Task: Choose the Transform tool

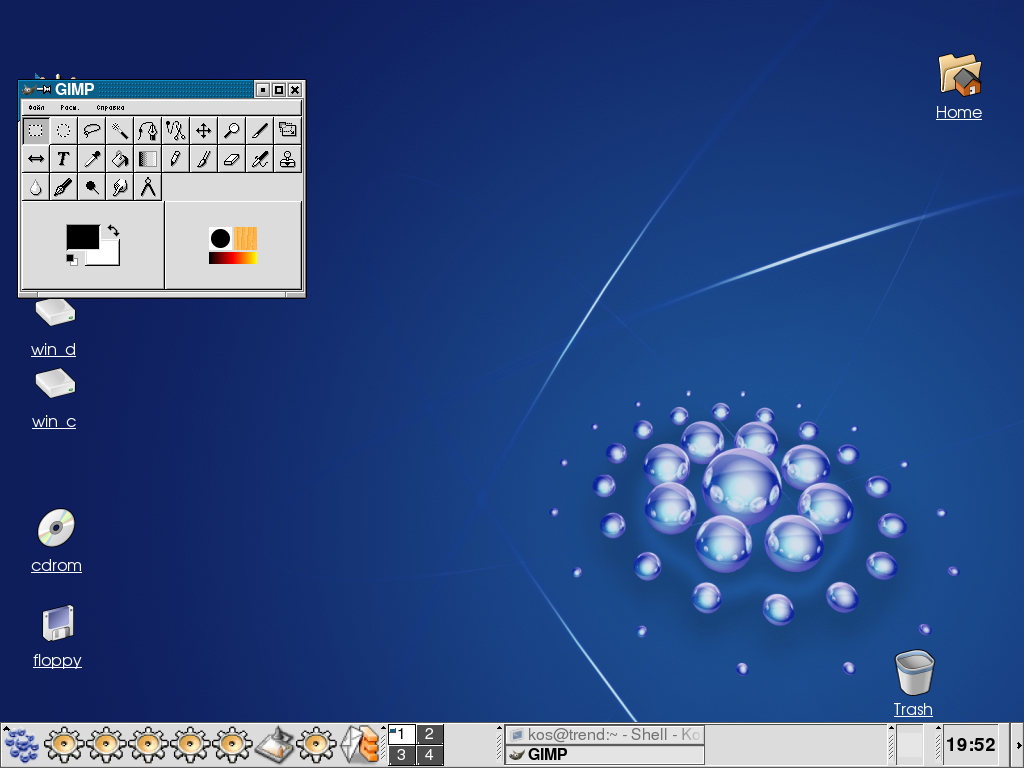Action: (288, 131)
